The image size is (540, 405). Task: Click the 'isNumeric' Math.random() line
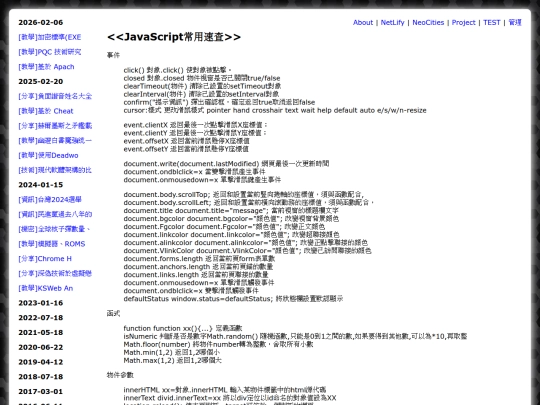coord(295,336)
